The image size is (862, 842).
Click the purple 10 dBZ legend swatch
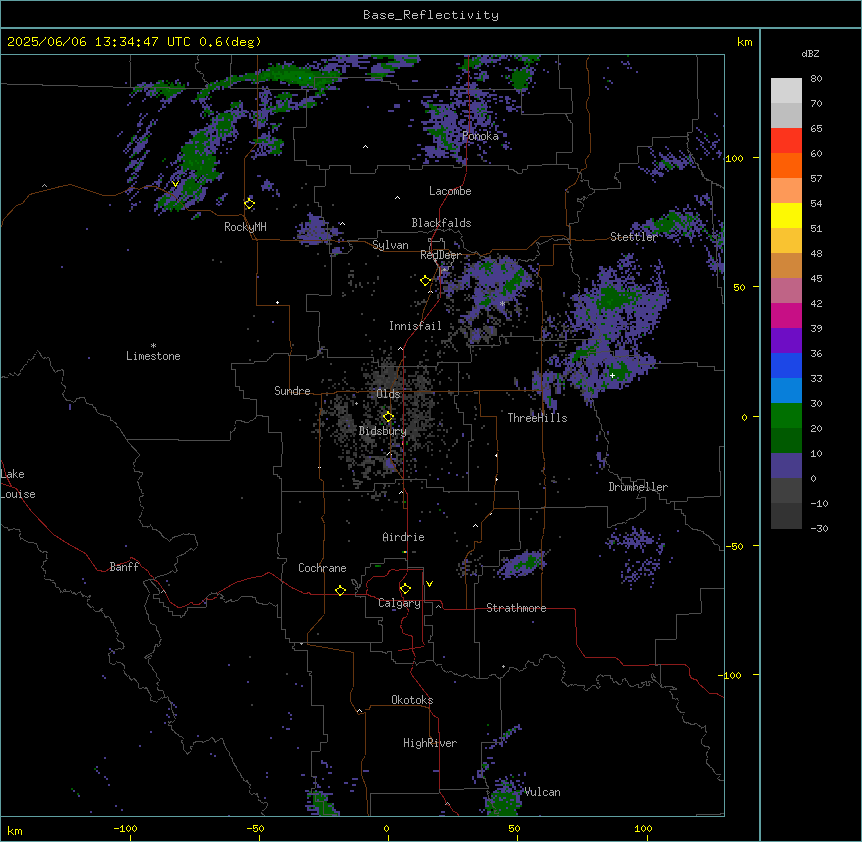[786, 466]
